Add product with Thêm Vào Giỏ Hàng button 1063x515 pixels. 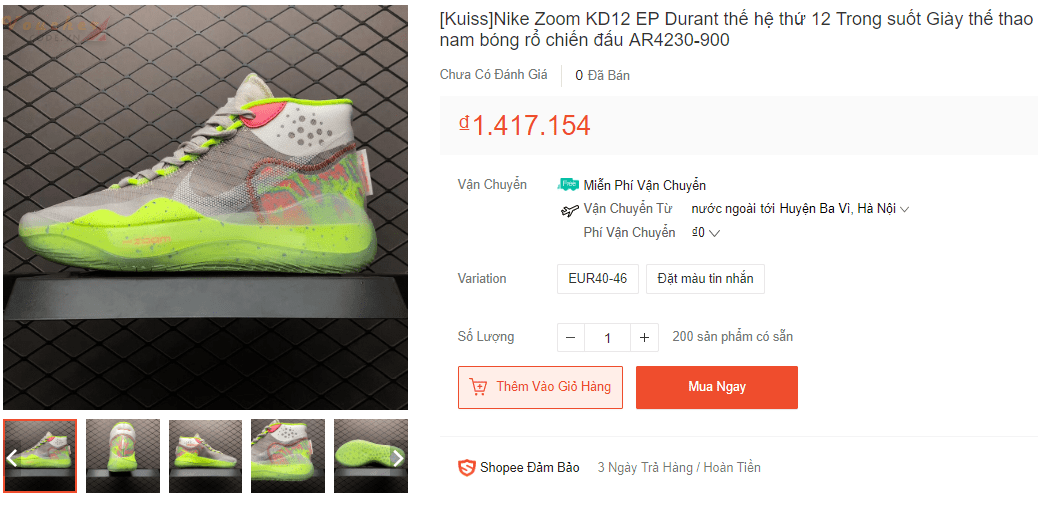pos(540,388)
